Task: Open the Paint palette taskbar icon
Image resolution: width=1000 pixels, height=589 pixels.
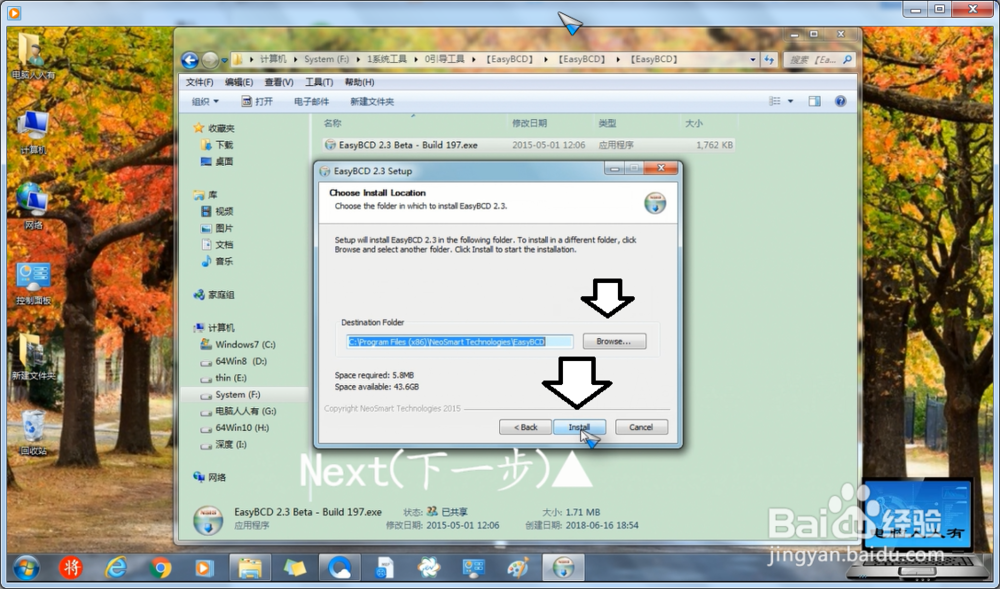Action: click(518, 567)
